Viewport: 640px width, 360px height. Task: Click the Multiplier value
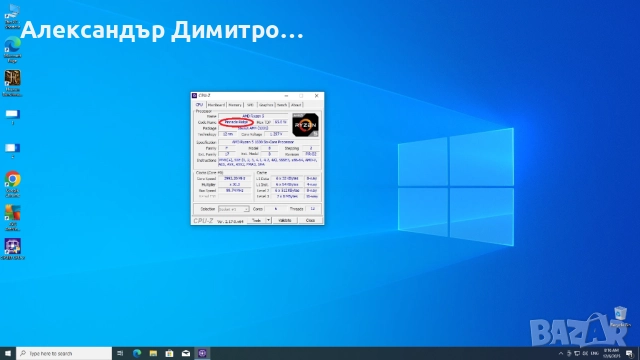(x=234, y=184)
